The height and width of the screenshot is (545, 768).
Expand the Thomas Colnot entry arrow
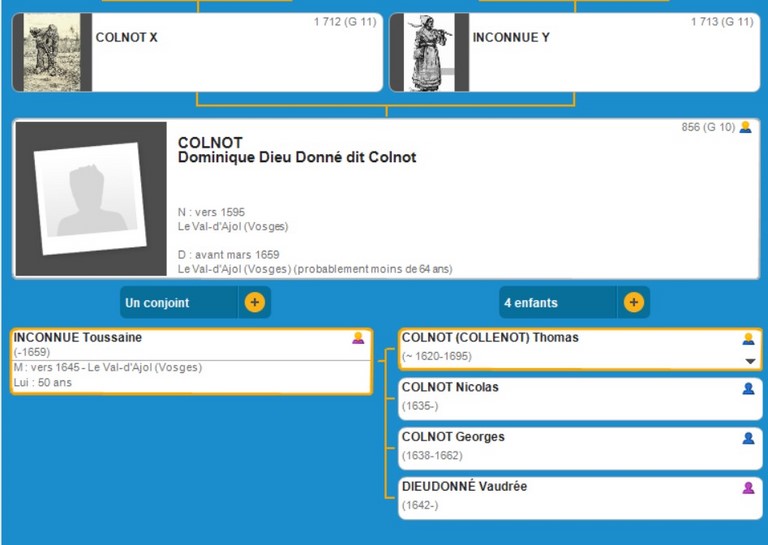[749, 361]
